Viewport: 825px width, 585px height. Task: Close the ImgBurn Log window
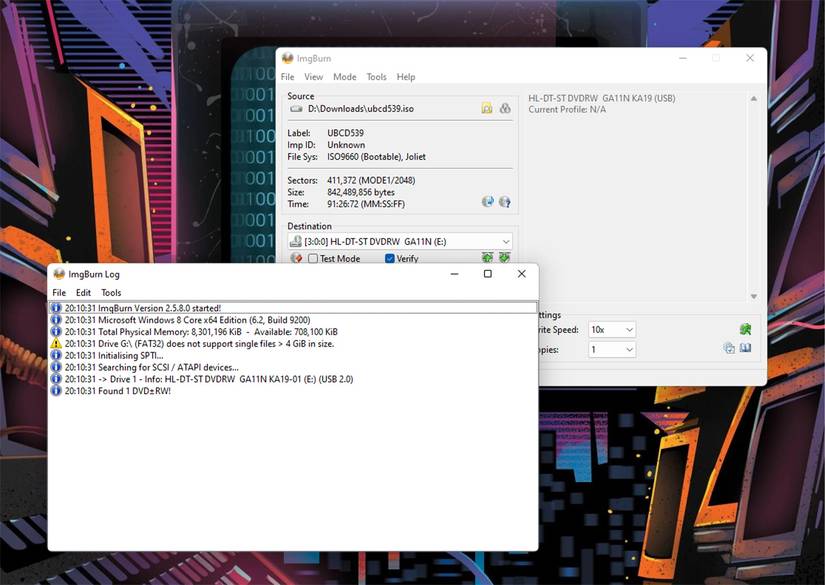point(521,274)
